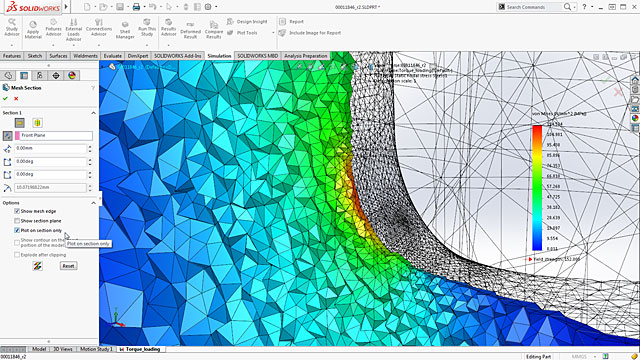Screen dimensions: 640x360
Task: Enable Show section plane checkbox
Action: pos(17,221)
